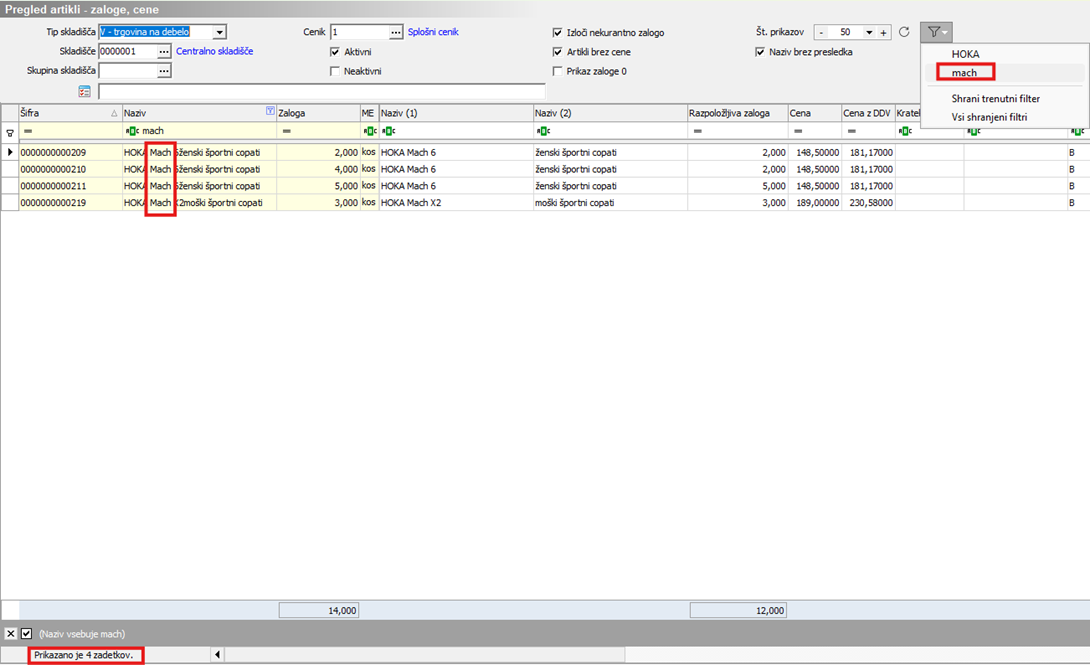Click the Centralno skladišče link

(214, 51)
